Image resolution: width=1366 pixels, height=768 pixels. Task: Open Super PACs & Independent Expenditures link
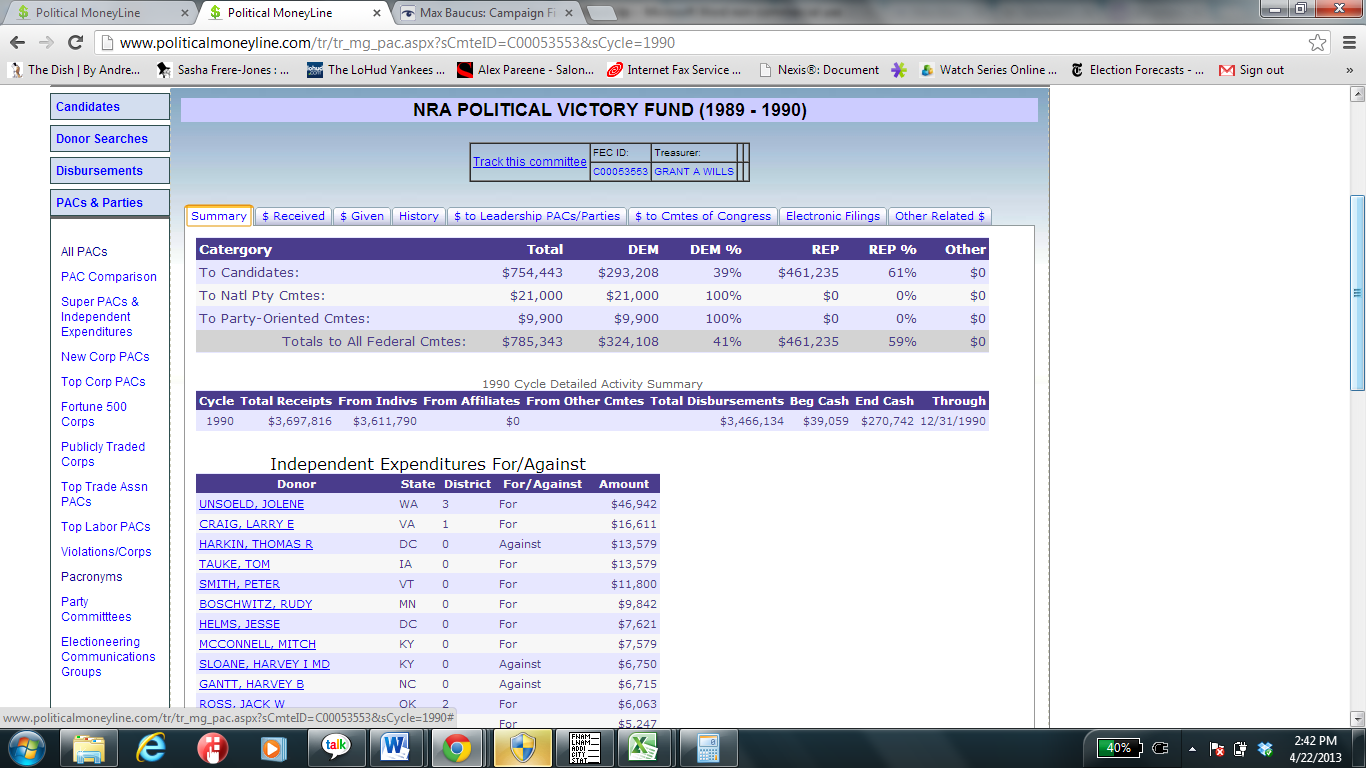pos(100,317)
